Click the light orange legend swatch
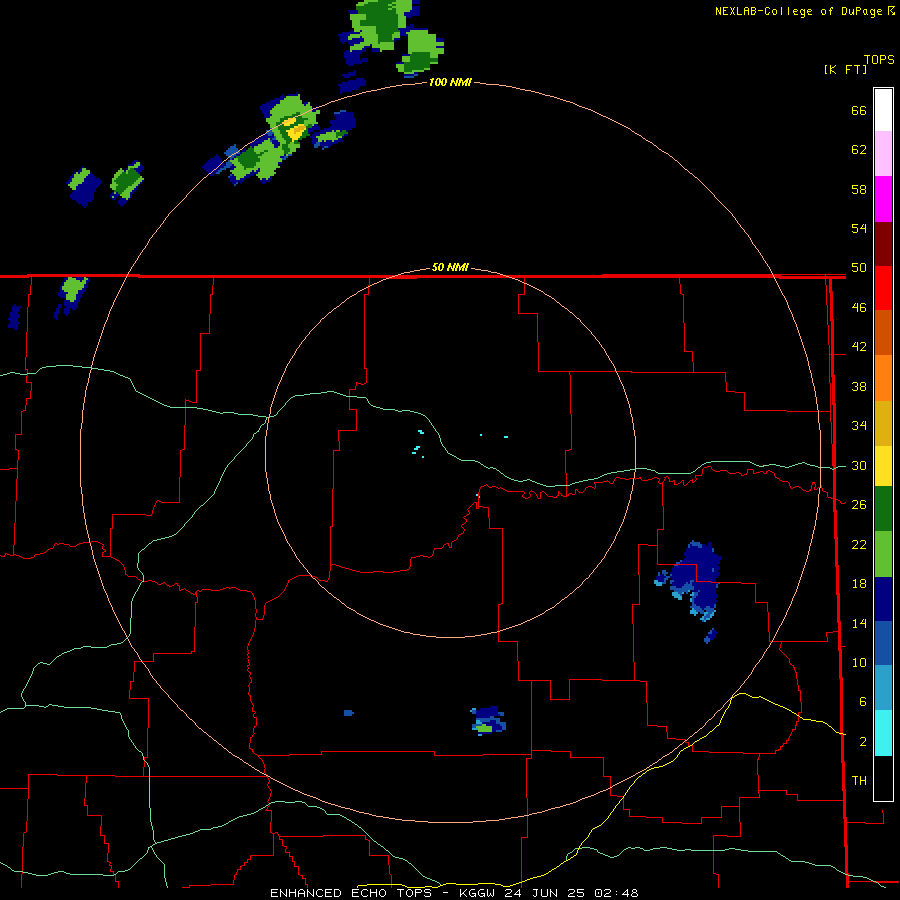This screenshot has height=900, width=900. pyautogui.click(x=883, y=378)
